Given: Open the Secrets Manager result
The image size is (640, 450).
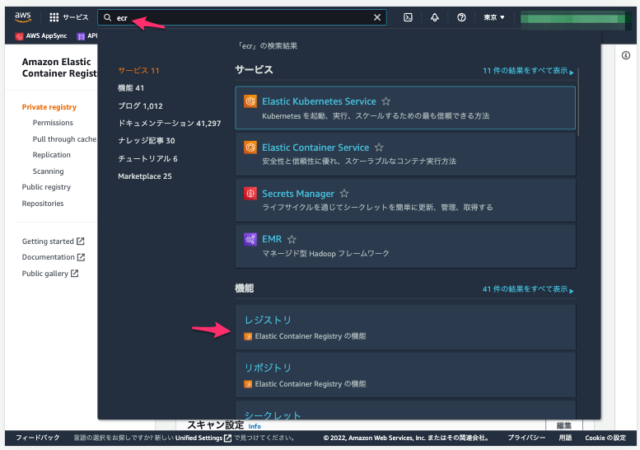Looking at the screenshot, I should (x=405, y=200).
